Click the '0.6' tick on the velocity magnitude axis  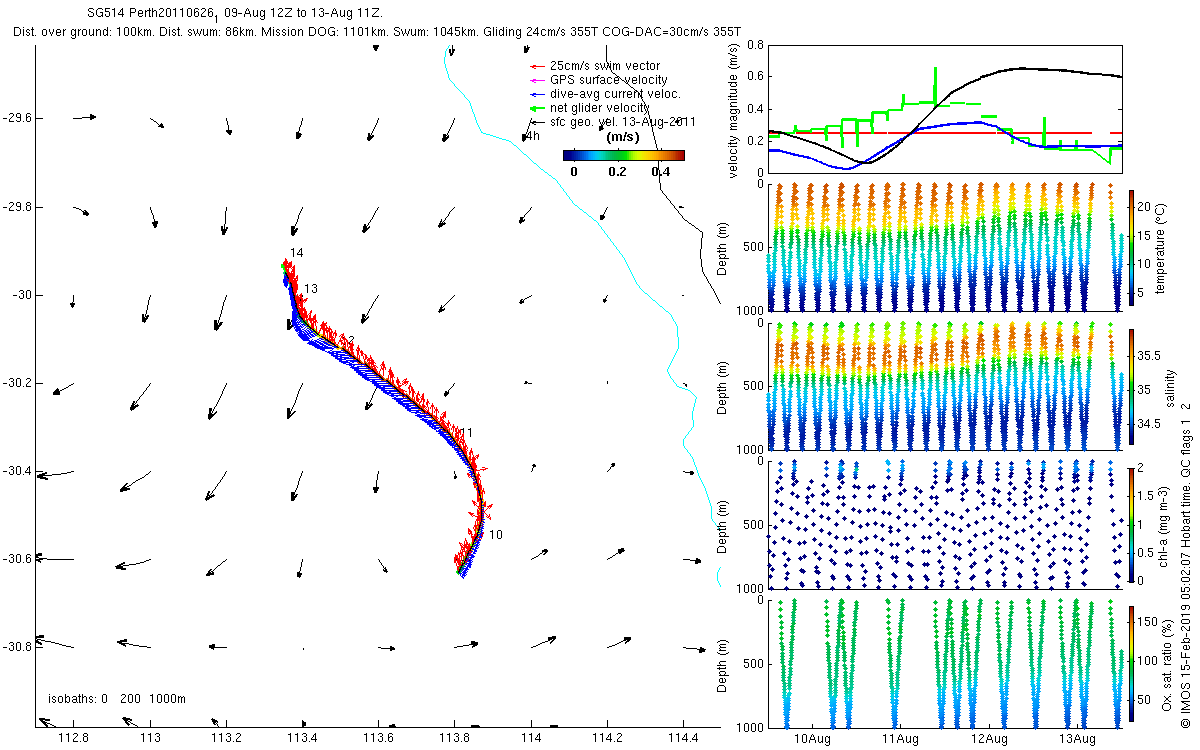click(x=754, y=76)
